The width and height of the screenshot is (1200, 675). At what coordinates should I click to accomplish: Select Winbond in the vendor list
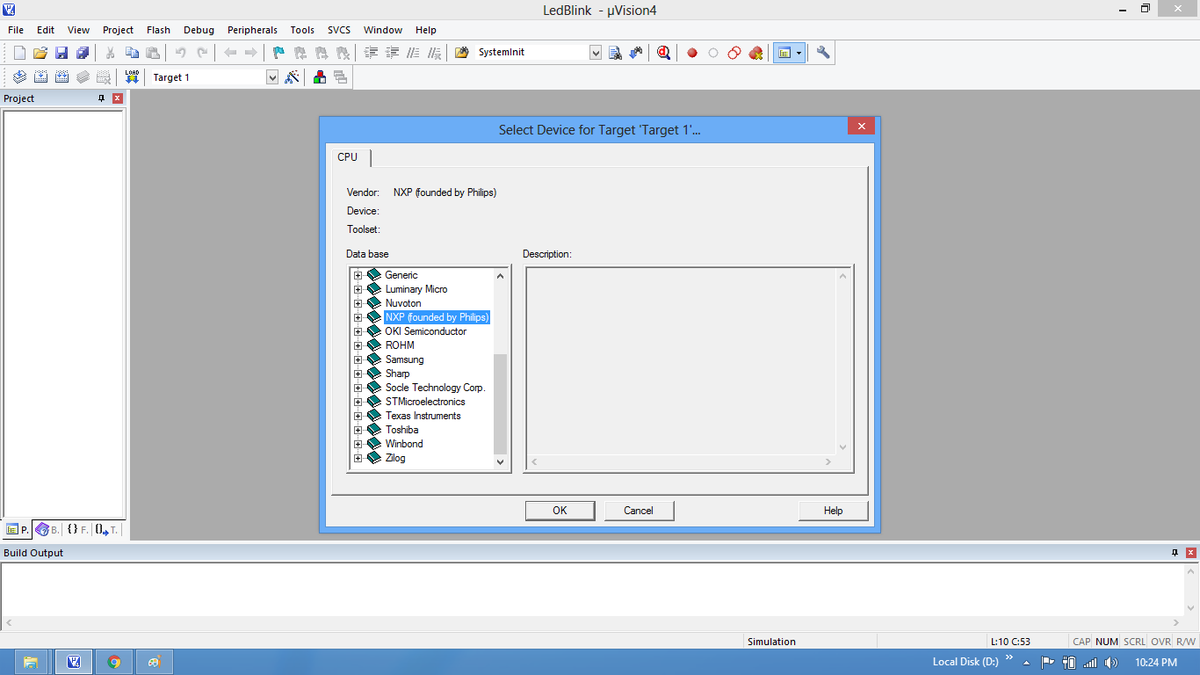(404, 444)
